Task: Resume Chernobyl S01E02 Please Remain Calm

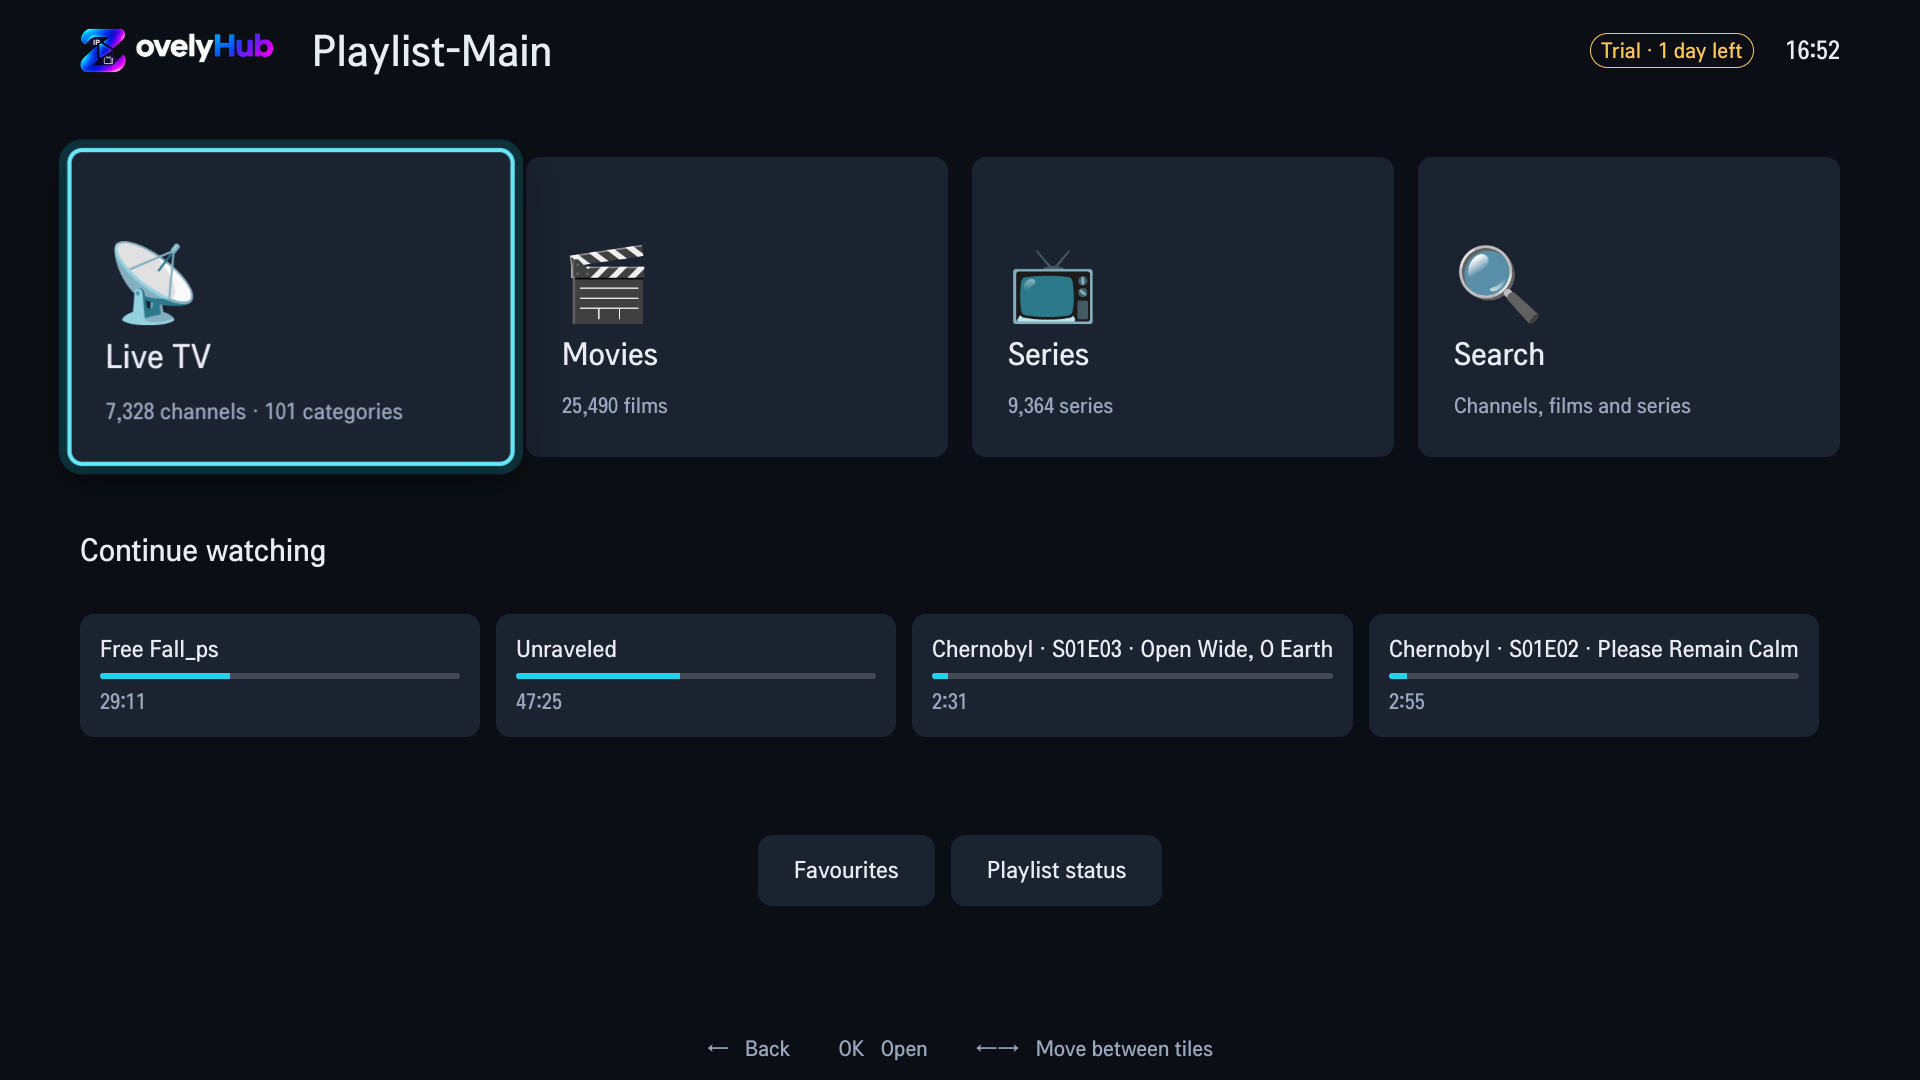Action: pos(1594,675)
